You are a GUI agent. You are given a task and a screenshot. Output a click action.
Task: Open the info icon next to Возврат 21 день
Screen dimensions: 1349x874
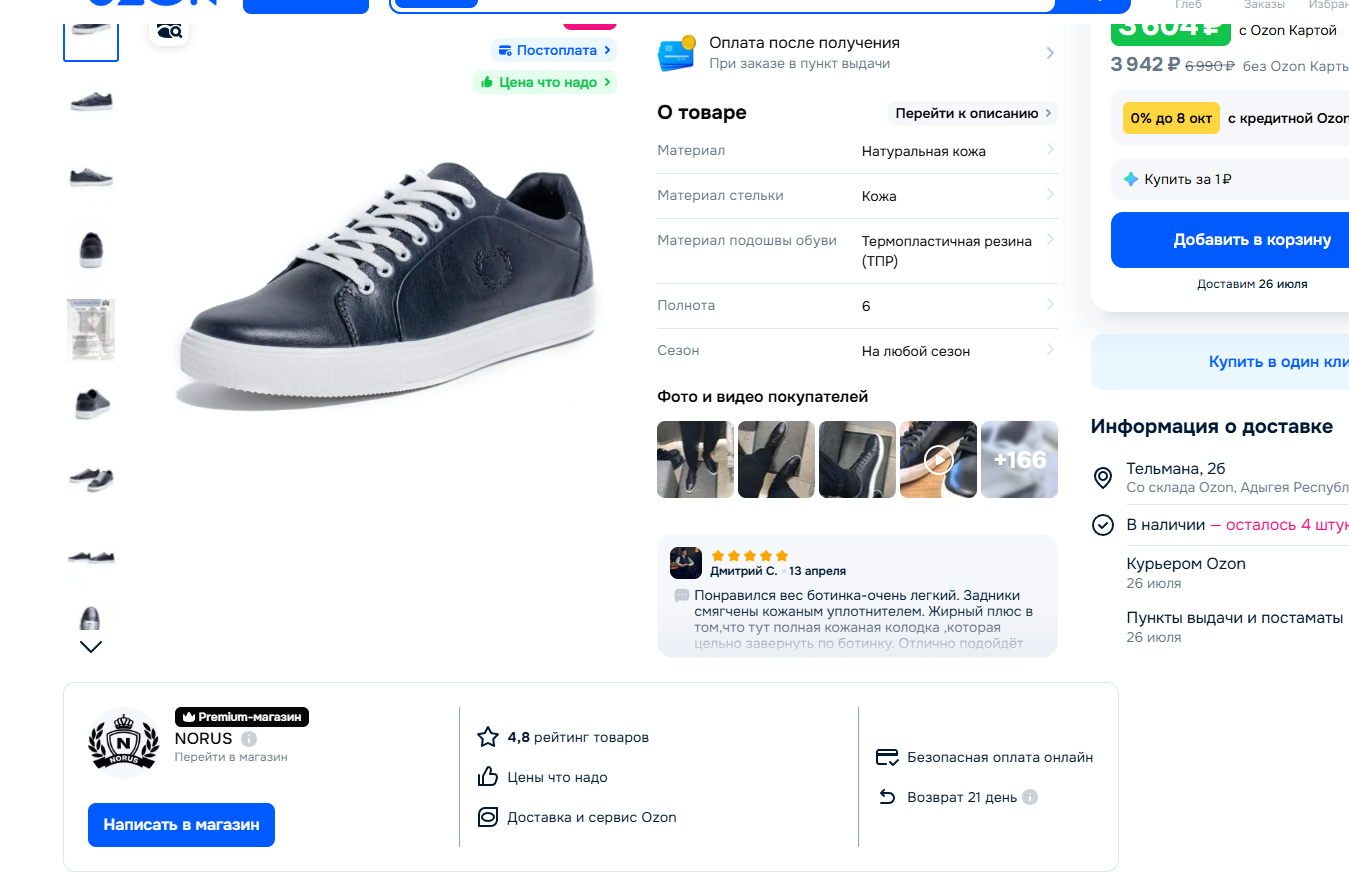tap(1030, 797)
